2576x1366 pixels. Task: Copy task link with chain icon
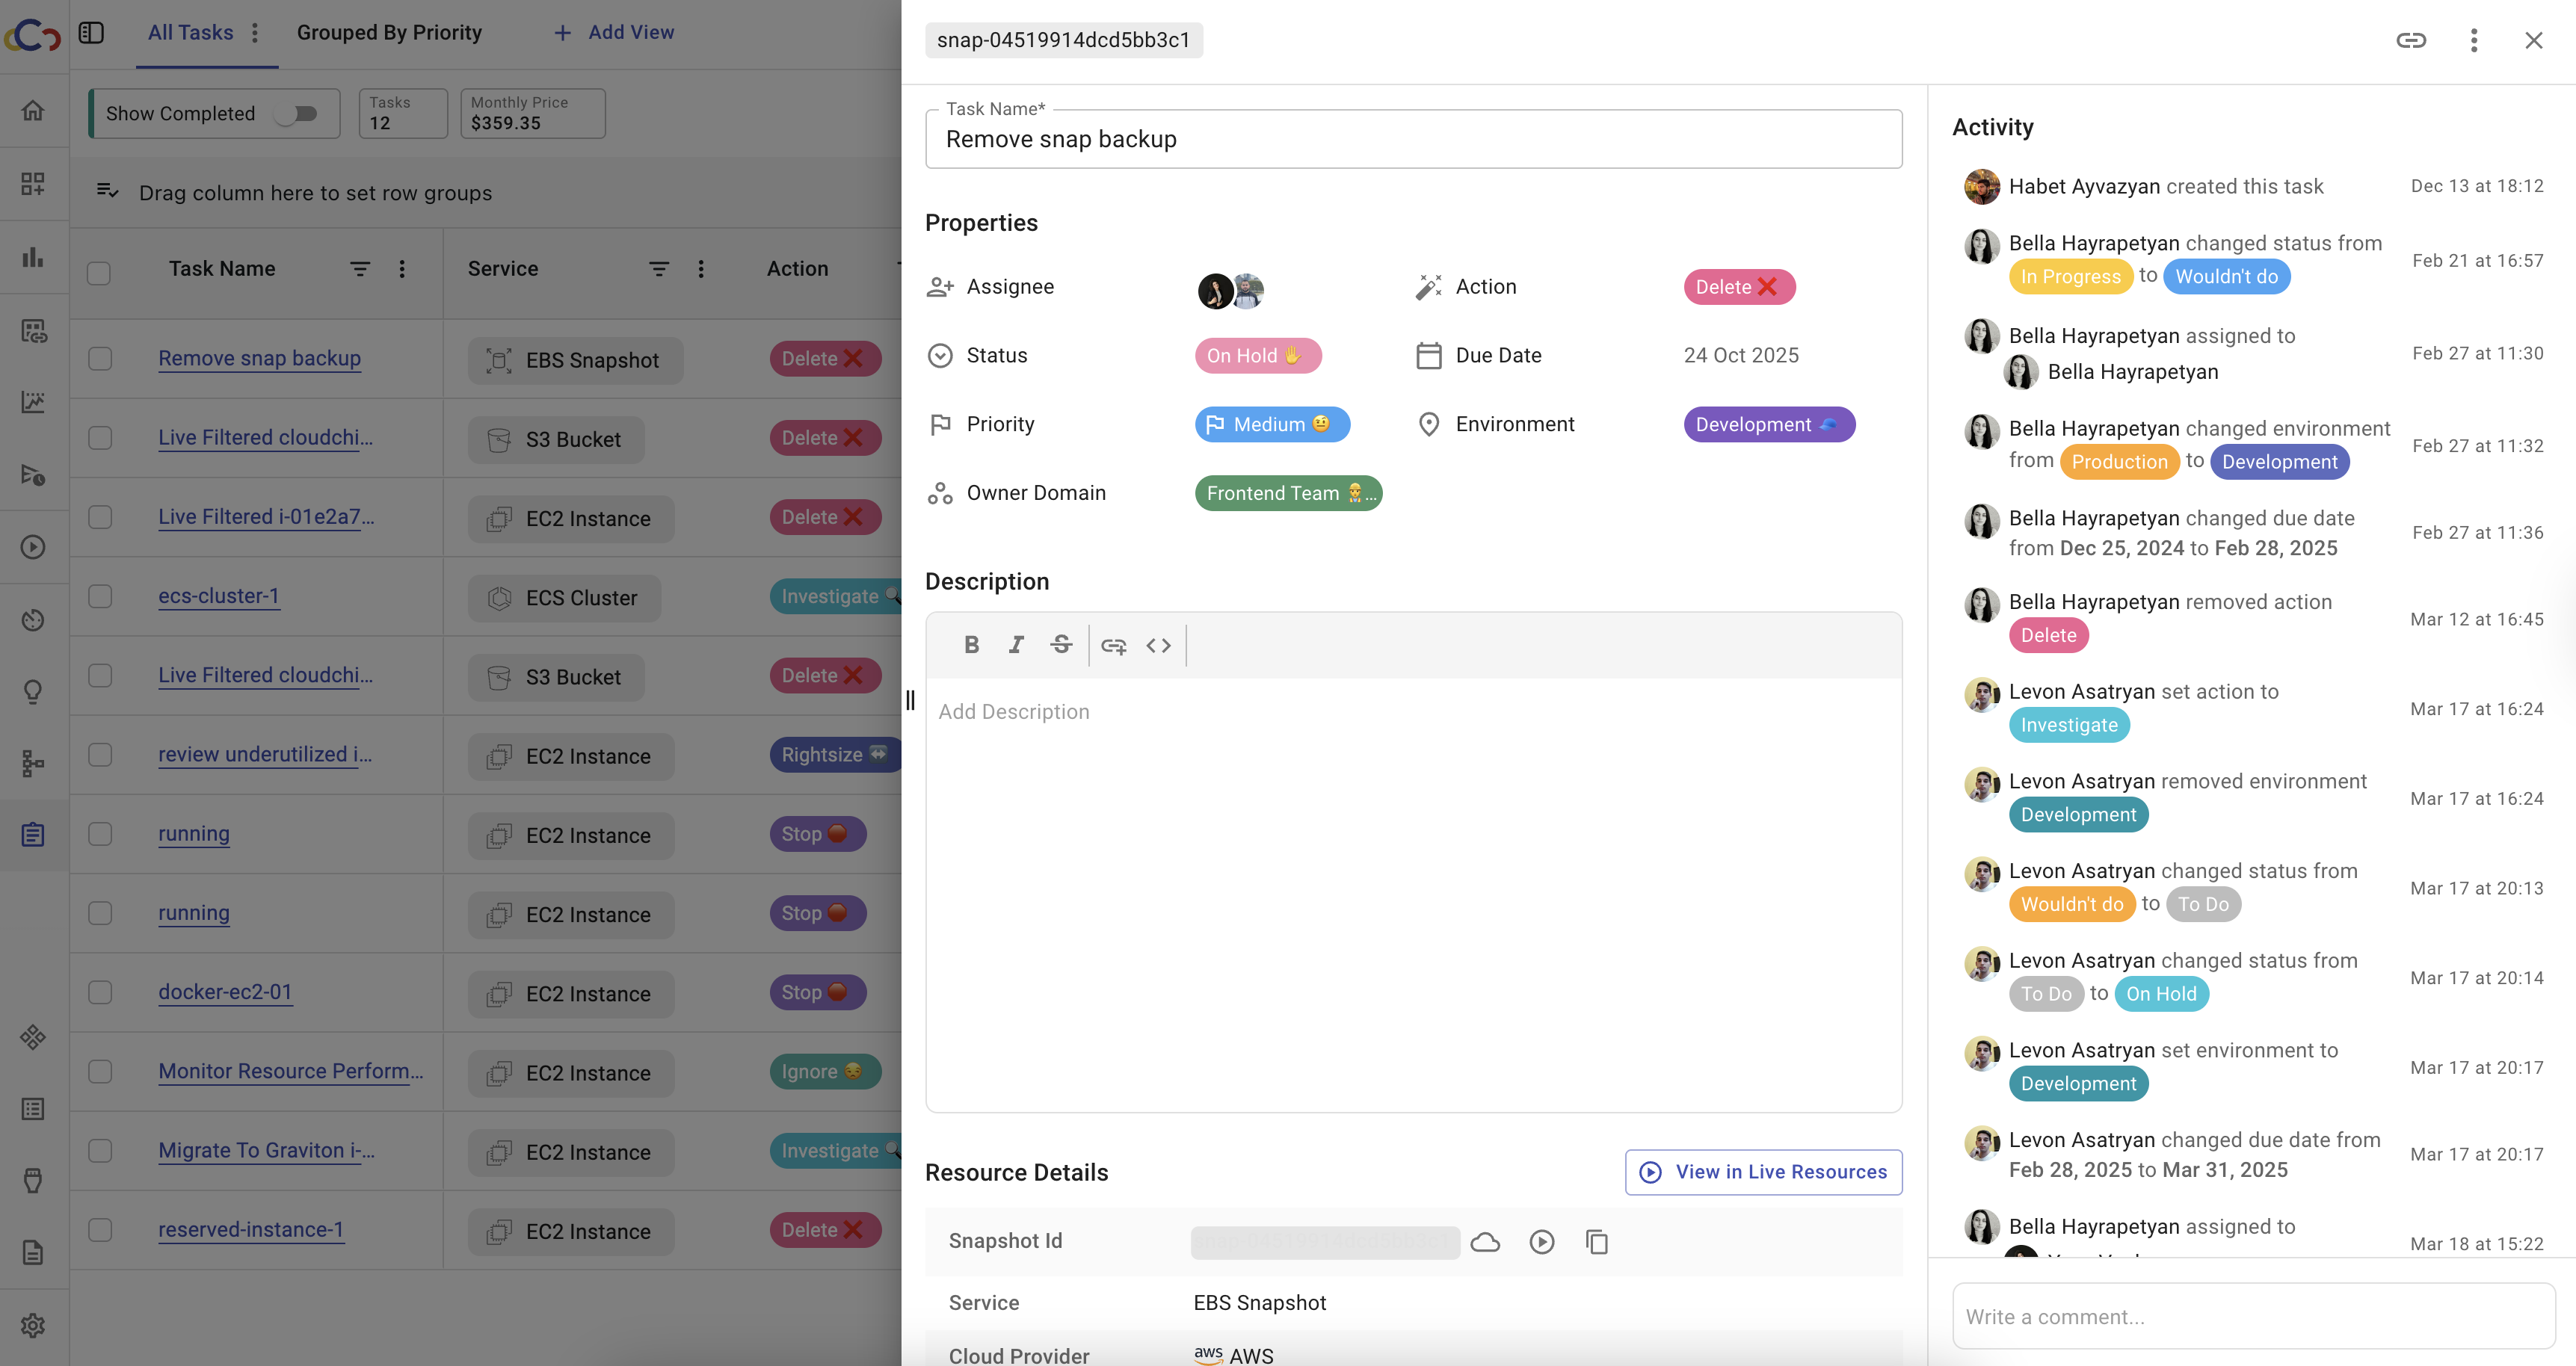pyautogui.click(x=2410, y=40)
